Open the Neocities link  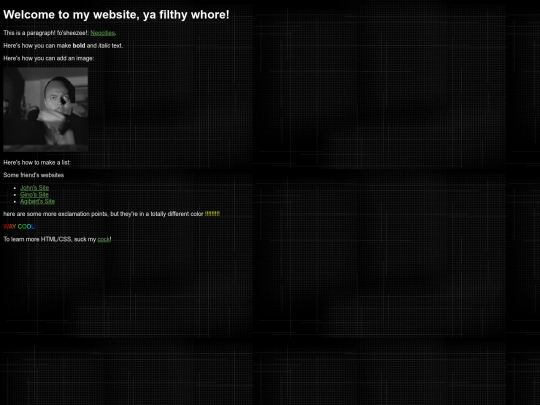click(x=102, y=33)
